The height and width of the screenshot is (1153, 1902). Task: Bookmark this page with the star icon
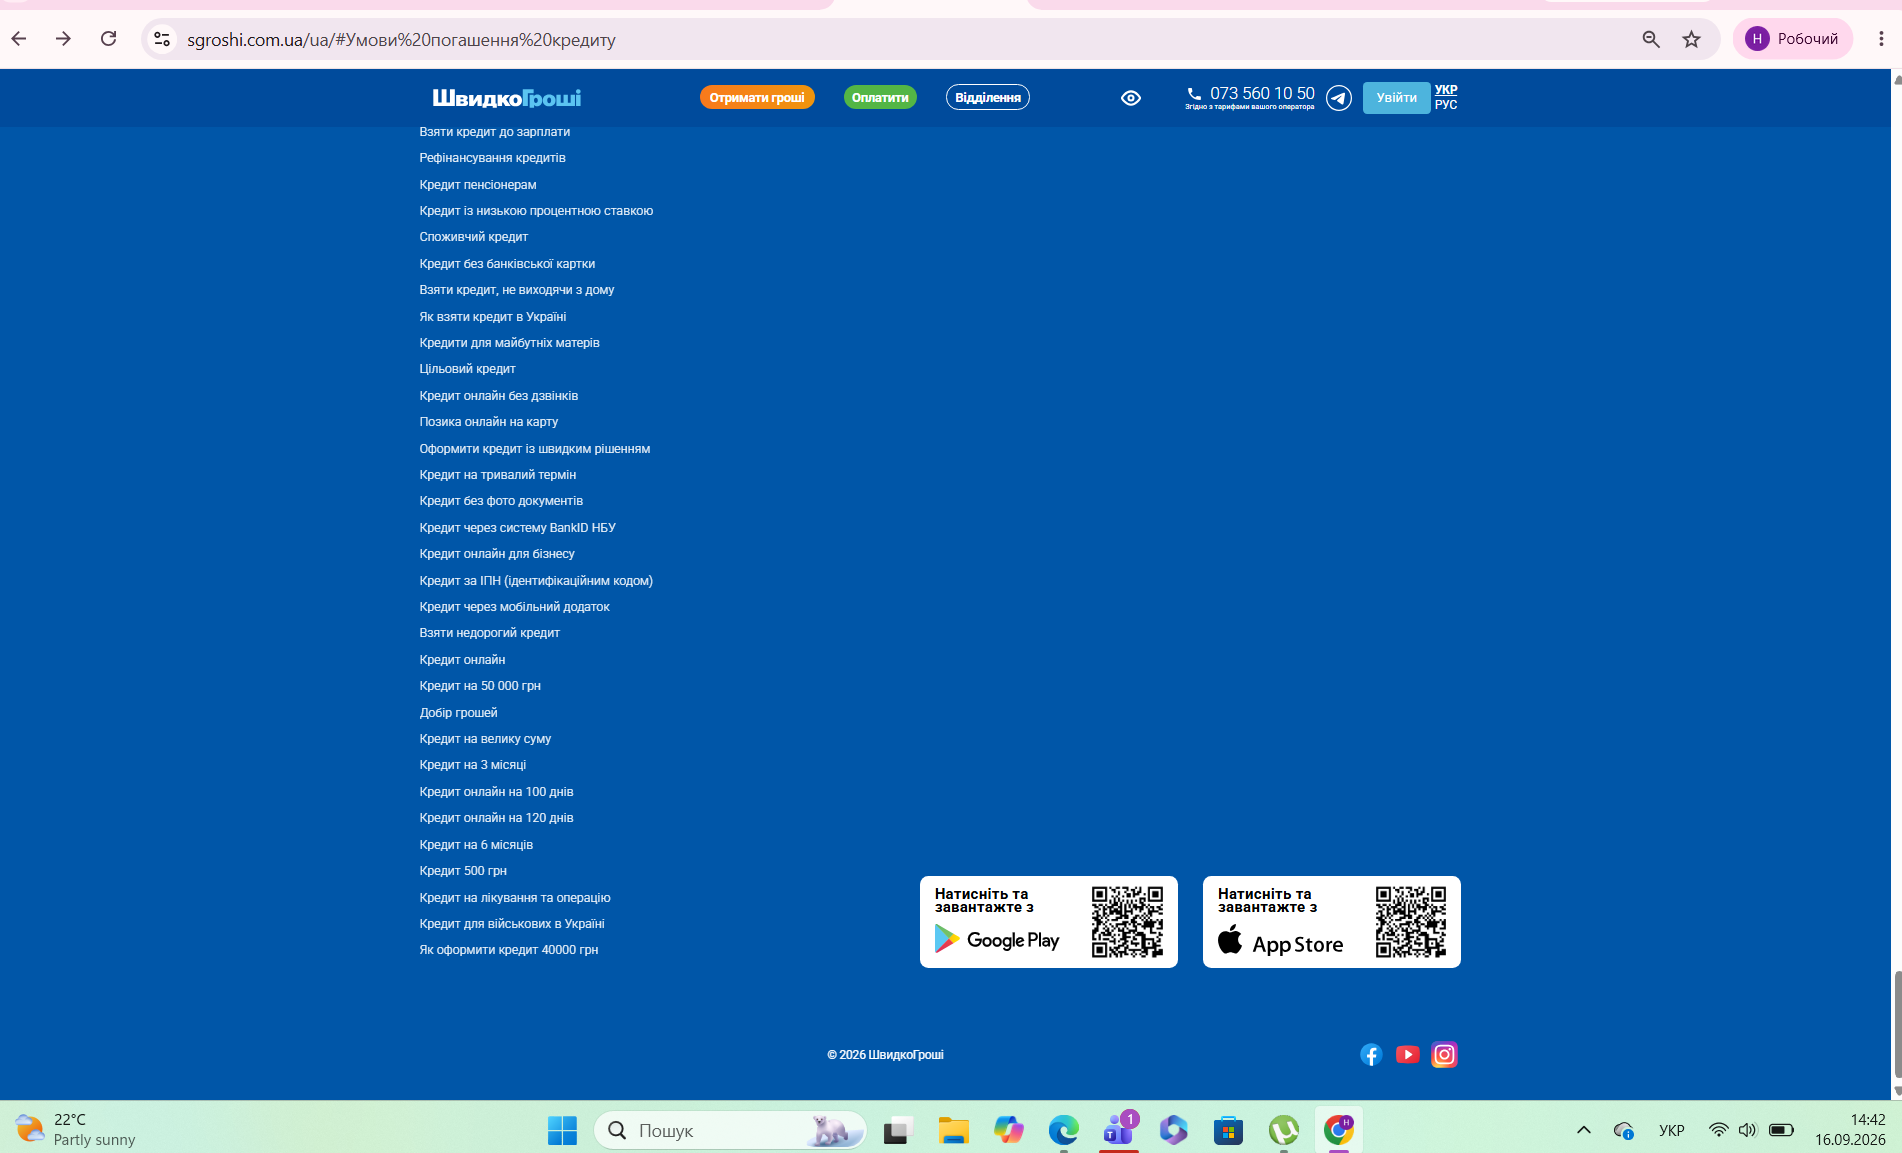(x=1691, y=39)
